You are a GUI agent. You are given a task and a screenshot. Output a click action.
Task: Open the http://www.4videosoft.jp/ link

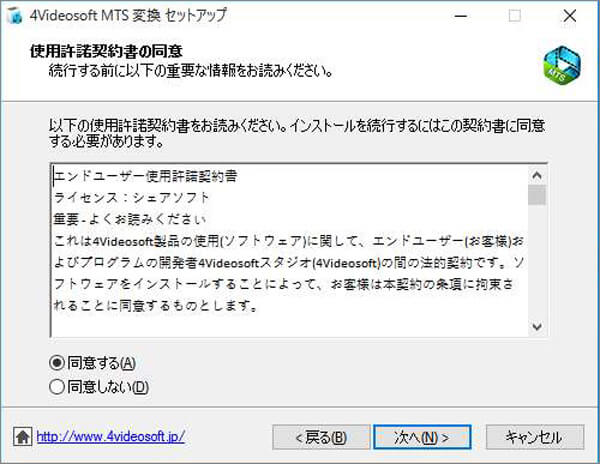(111, 436)
